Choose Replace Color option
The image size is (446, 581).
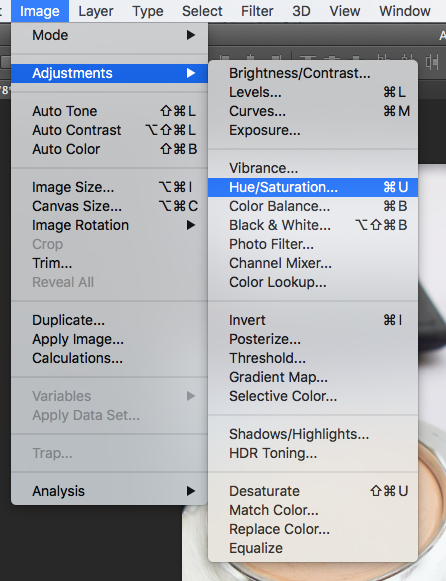tap(313, 529)
